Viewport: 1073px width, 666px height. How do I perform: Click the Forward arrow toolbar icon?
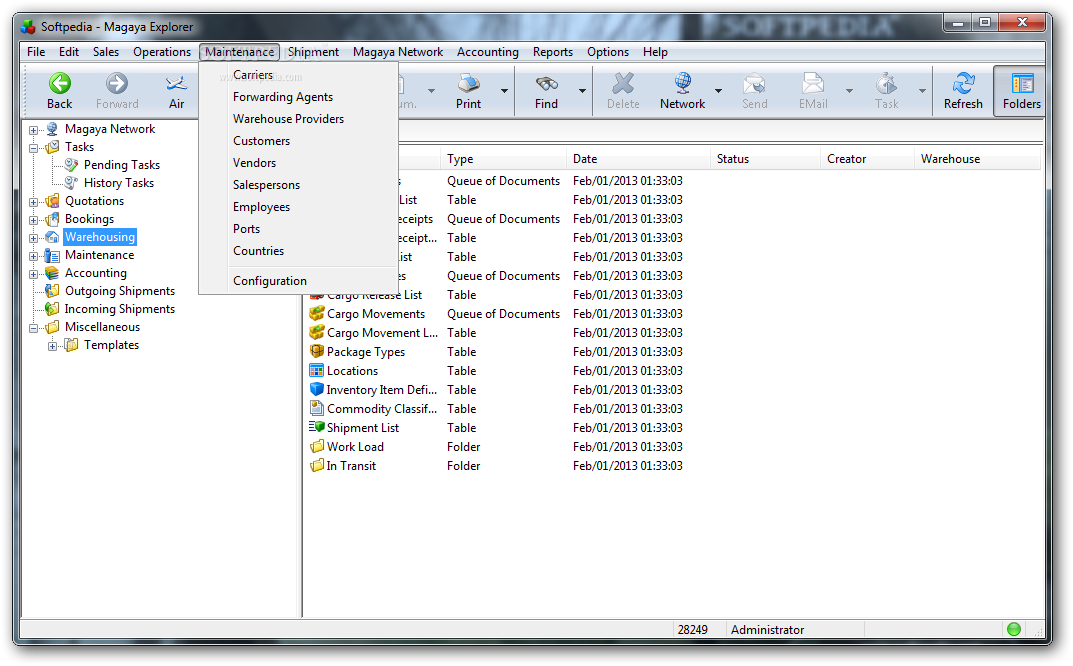coord(117,84)
